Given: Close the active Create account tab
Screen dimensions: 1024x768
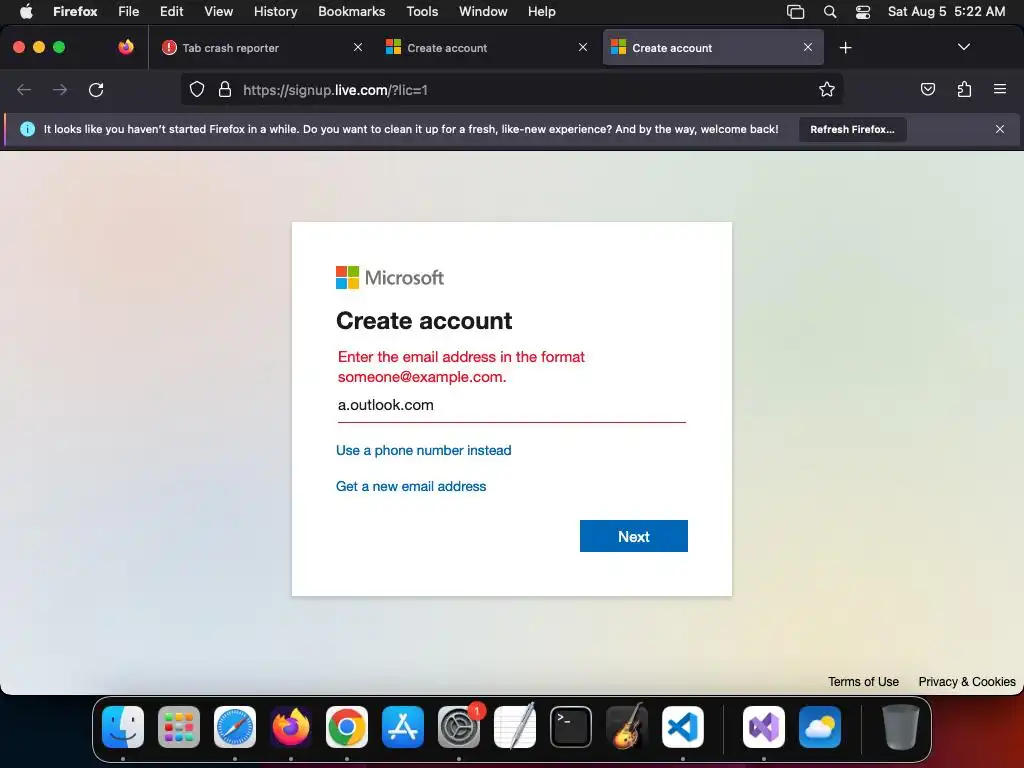Looking at the screenshot, I should click(808, 47).
